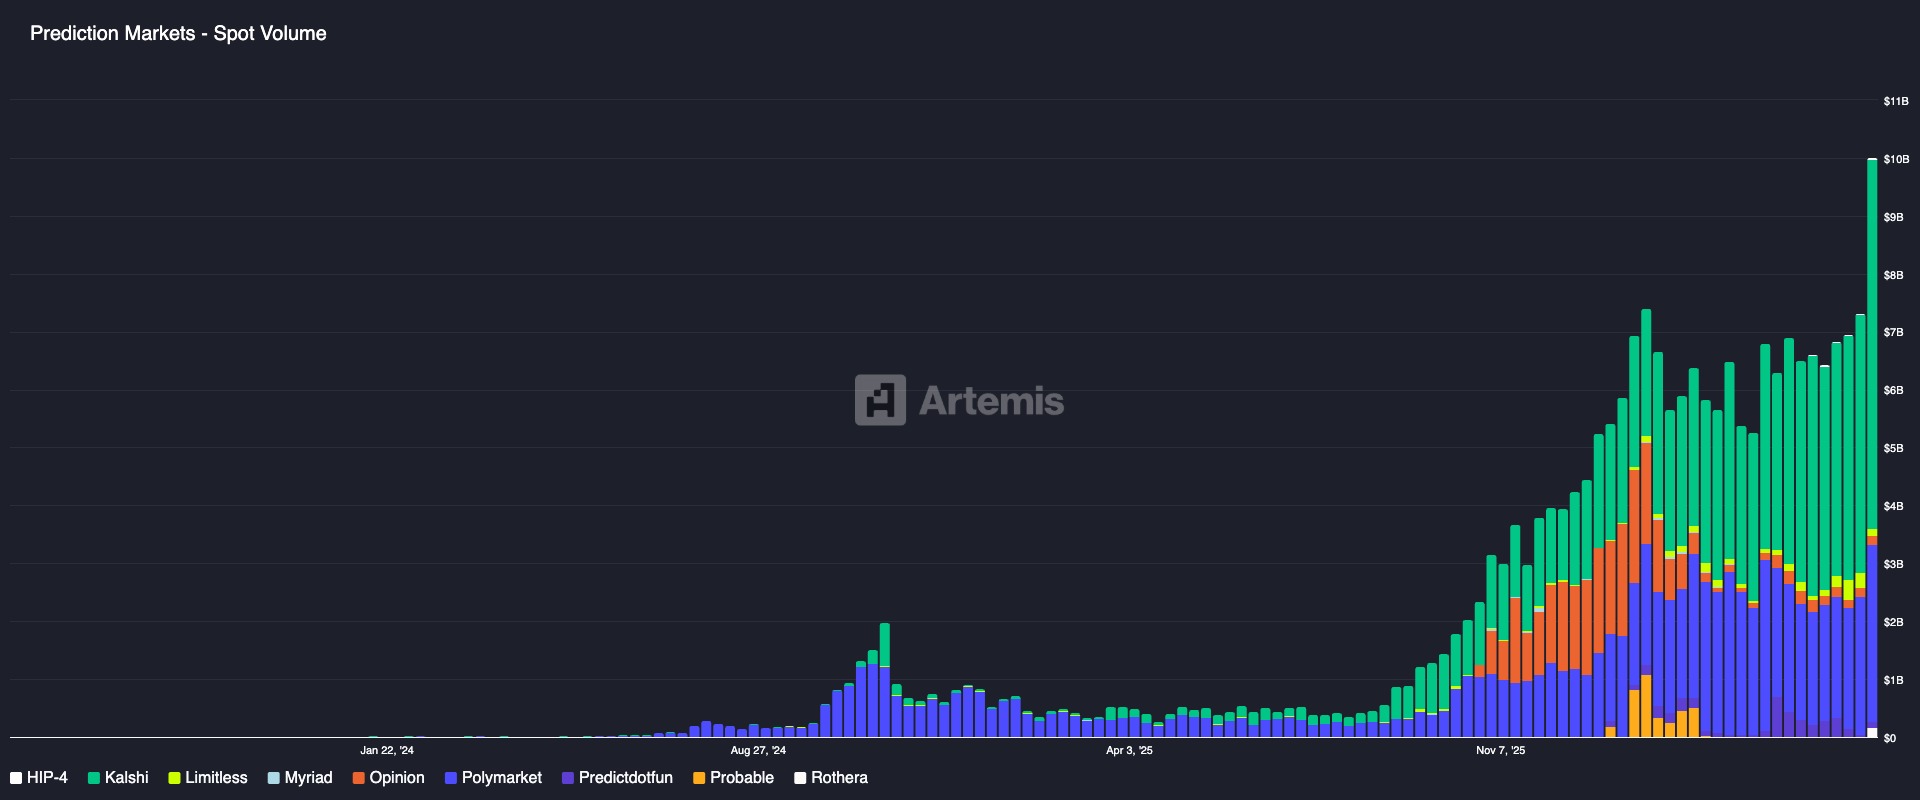Click the "Jan 22, '24" x-axis date
Image resolution: width=1920 pixels, height=800 pixels.
[x=387, y=750]
